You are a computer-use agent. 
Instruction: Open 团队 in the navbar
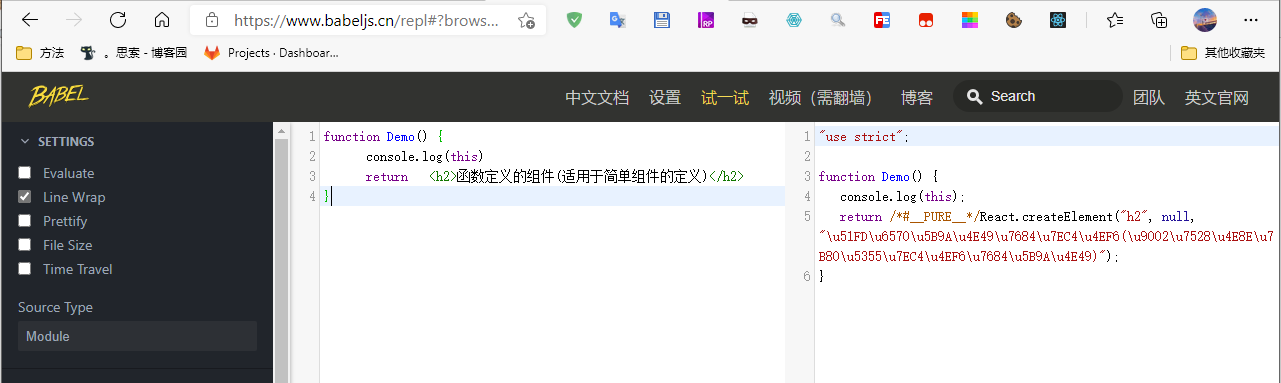point(1149,97)
